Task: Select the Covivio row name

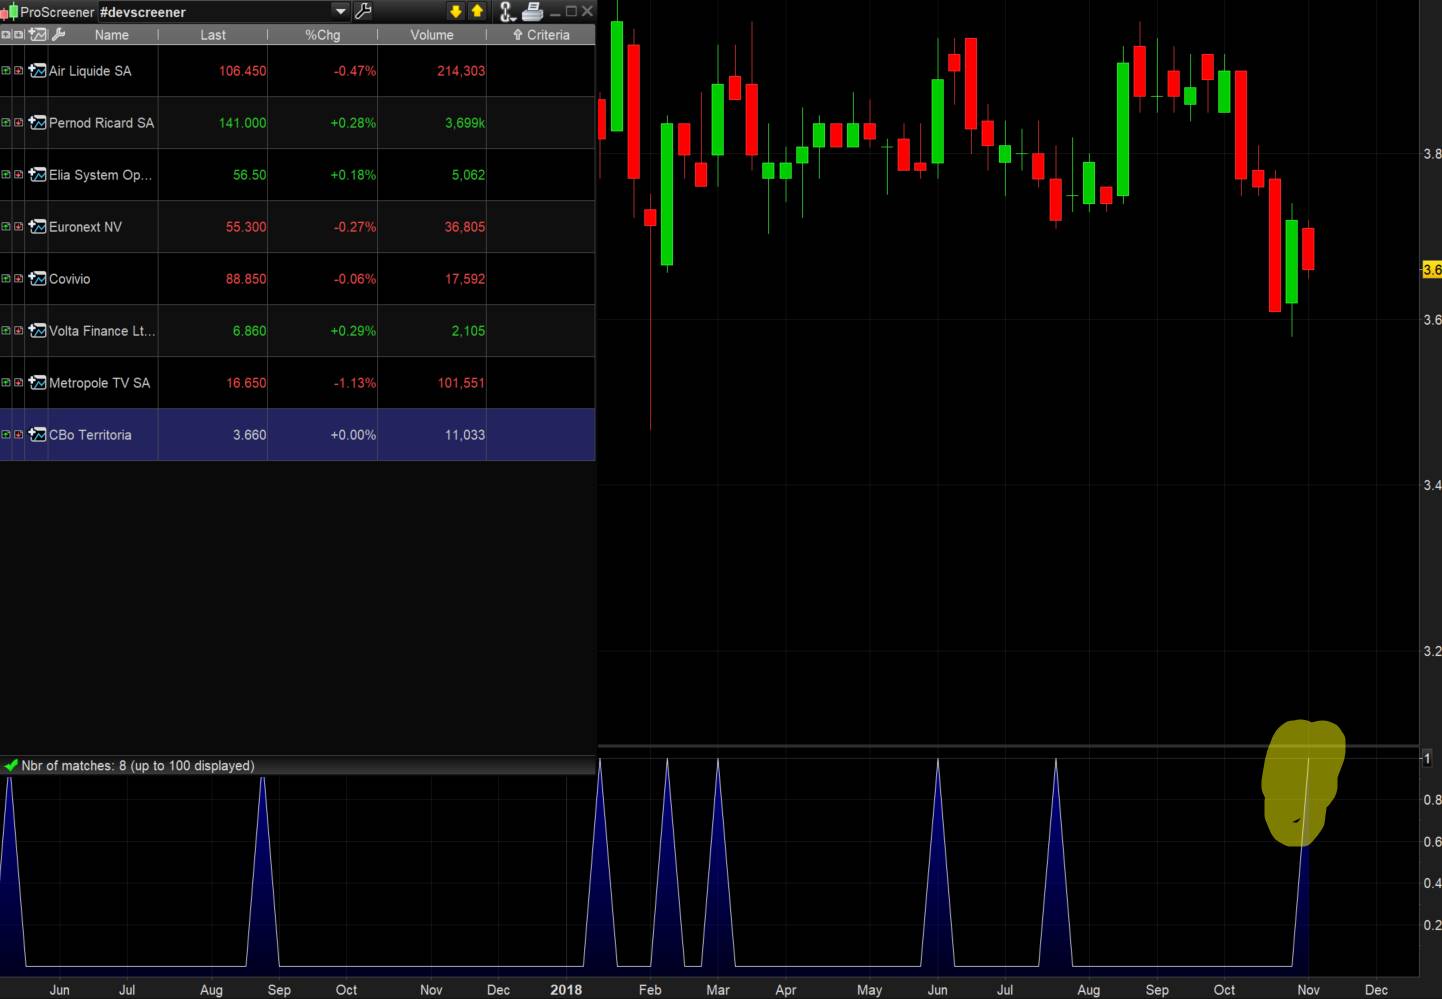Action: click(x=70, y=279)
